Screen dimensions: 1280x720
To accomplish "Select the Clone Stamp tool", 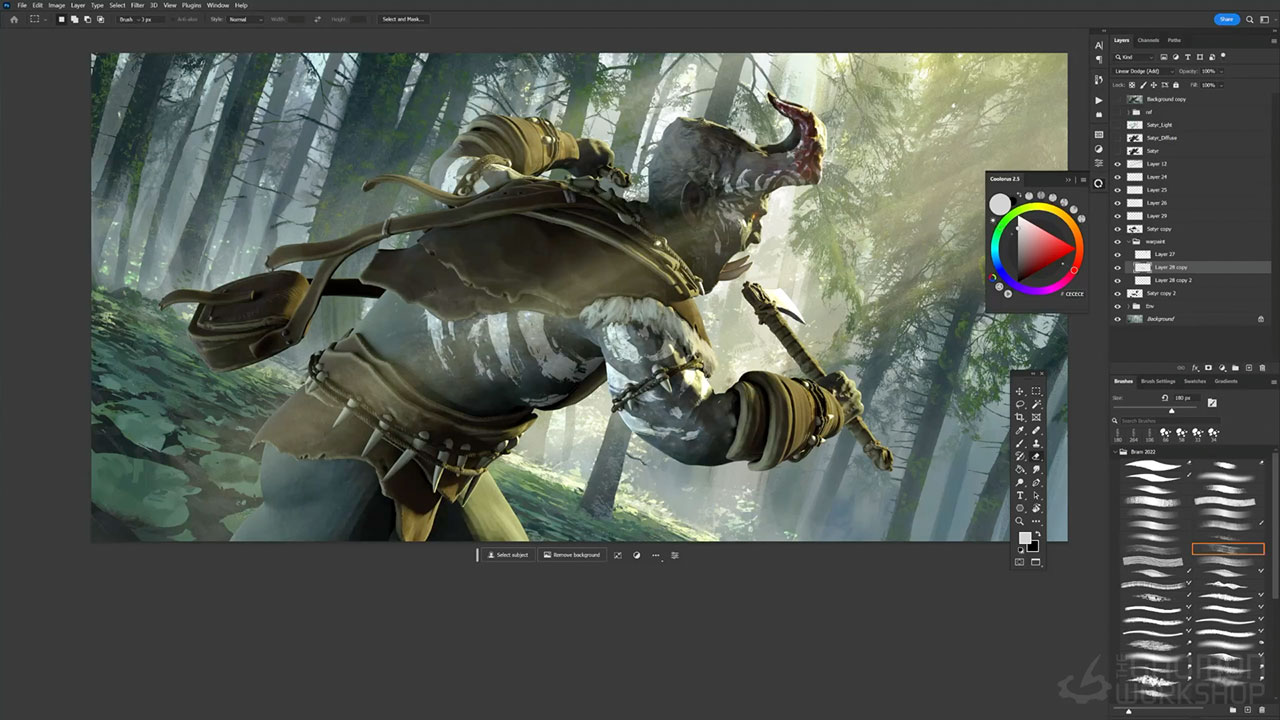I will (x=1036, y=443).
